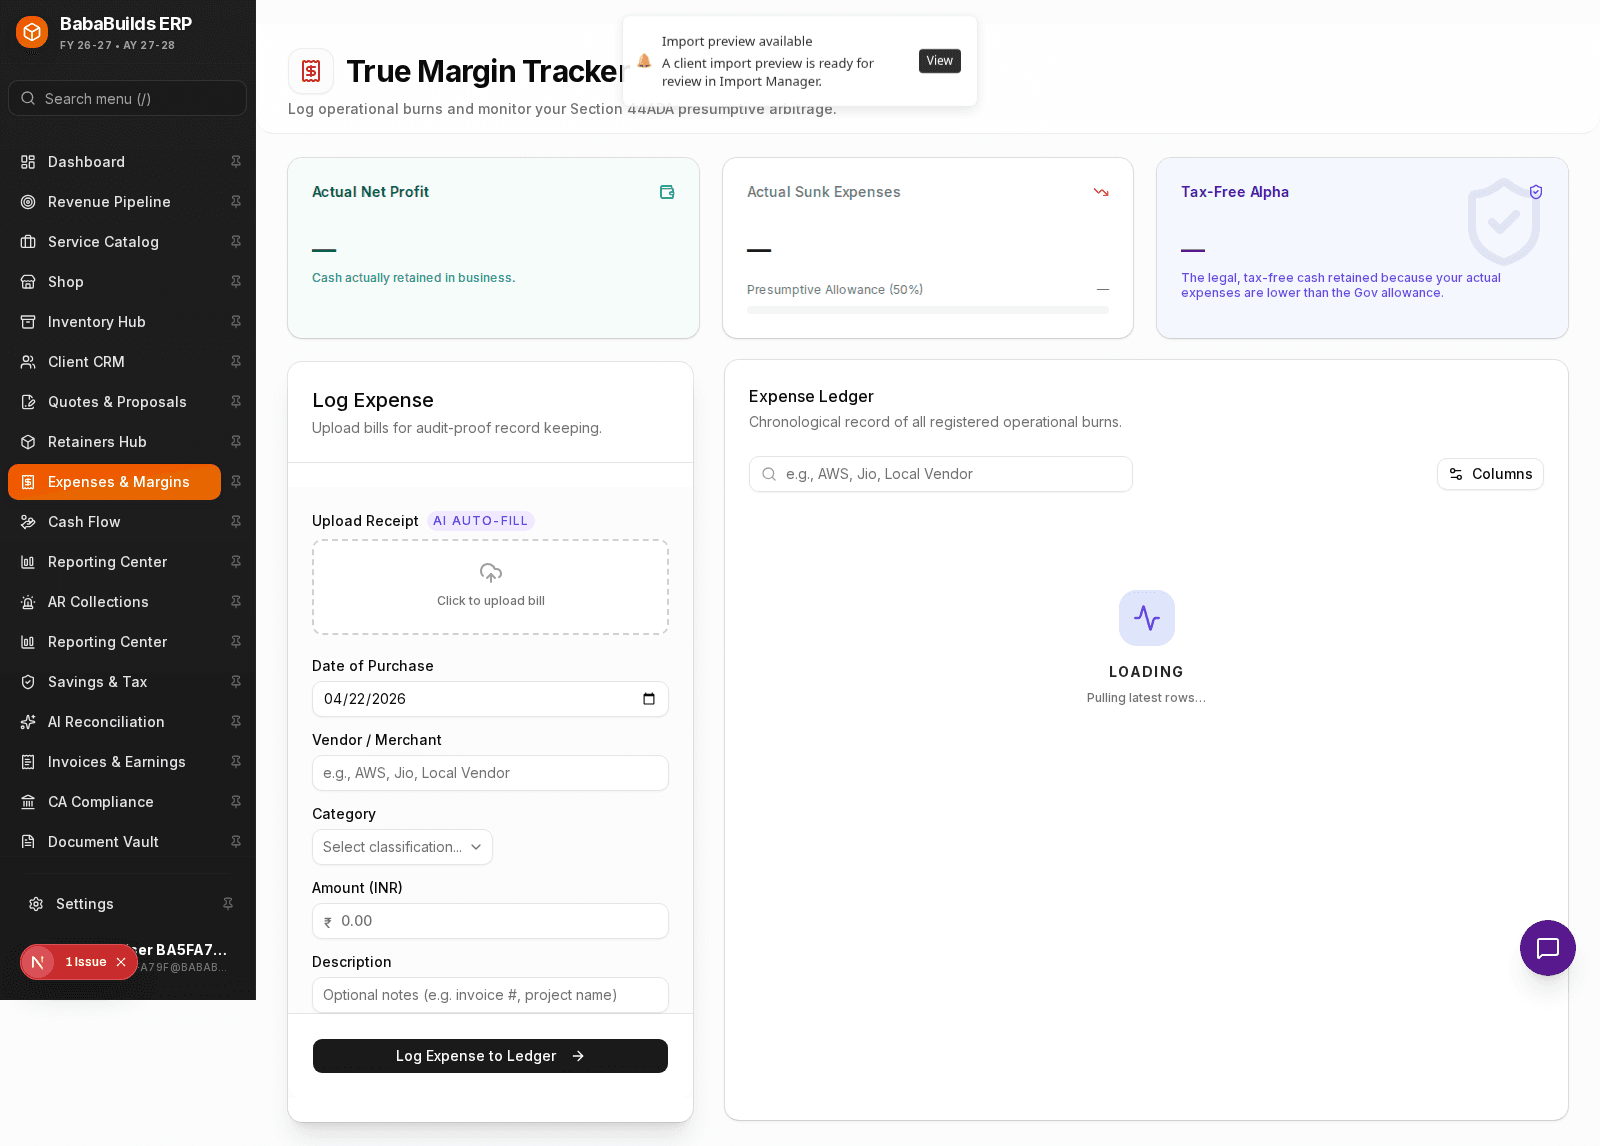
Task: Click the True Margin Tracker receipt icon
Action: point(311,71)
